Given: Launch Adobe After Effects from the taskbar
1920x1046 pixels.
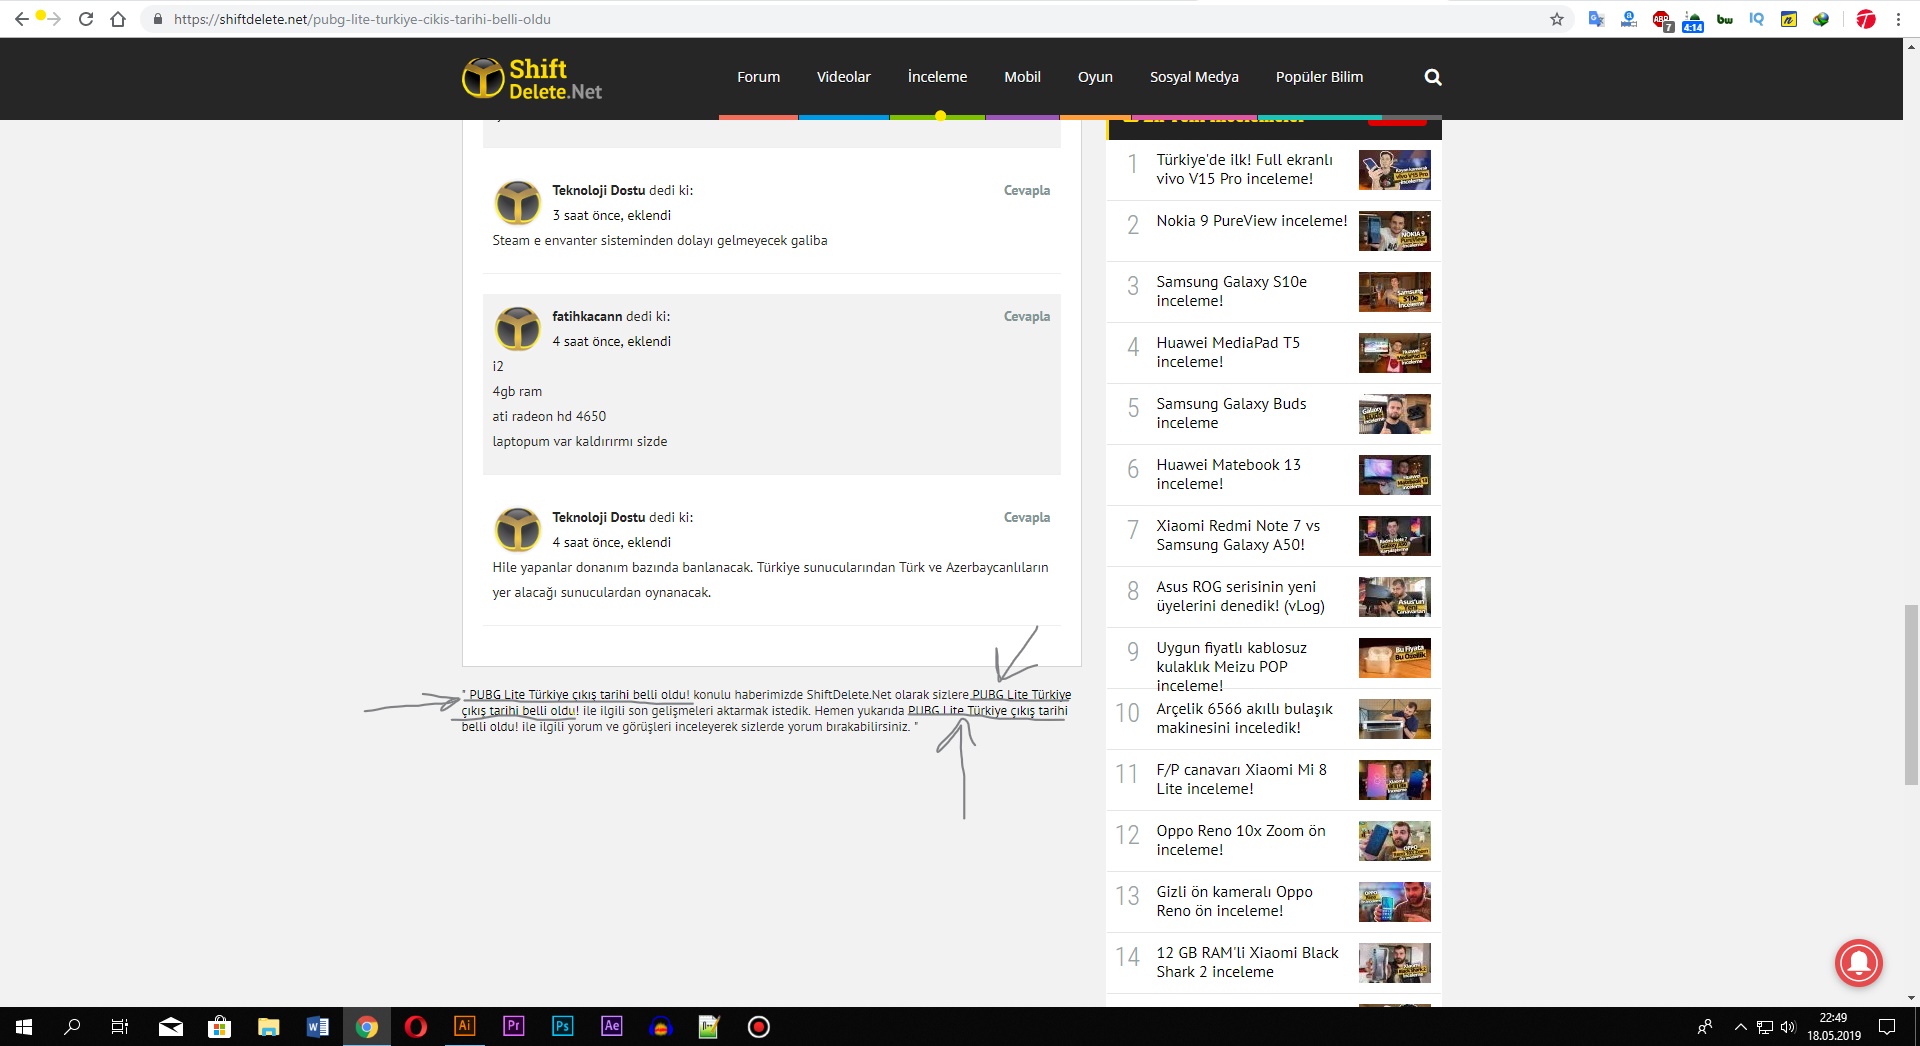Looking at the screenshot, I should (x=612, y=1027).
